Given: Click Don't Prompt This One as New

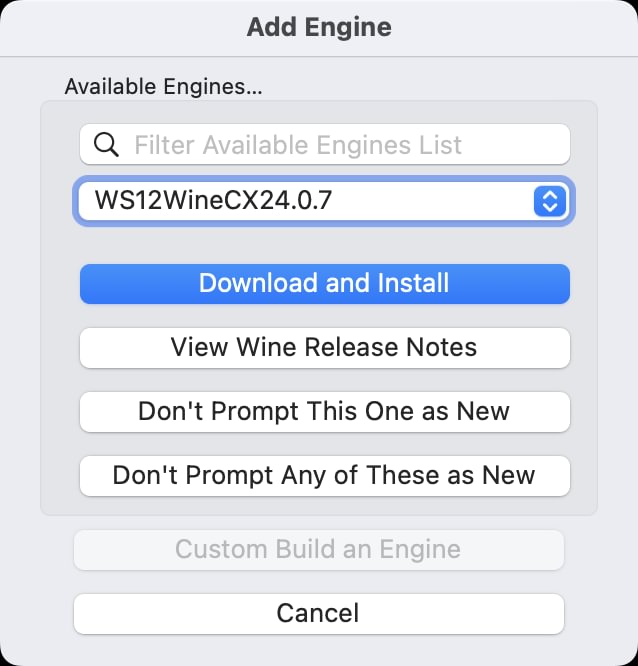Looking at the screenshot, I should pyautogui.click(x=324, y=411).
